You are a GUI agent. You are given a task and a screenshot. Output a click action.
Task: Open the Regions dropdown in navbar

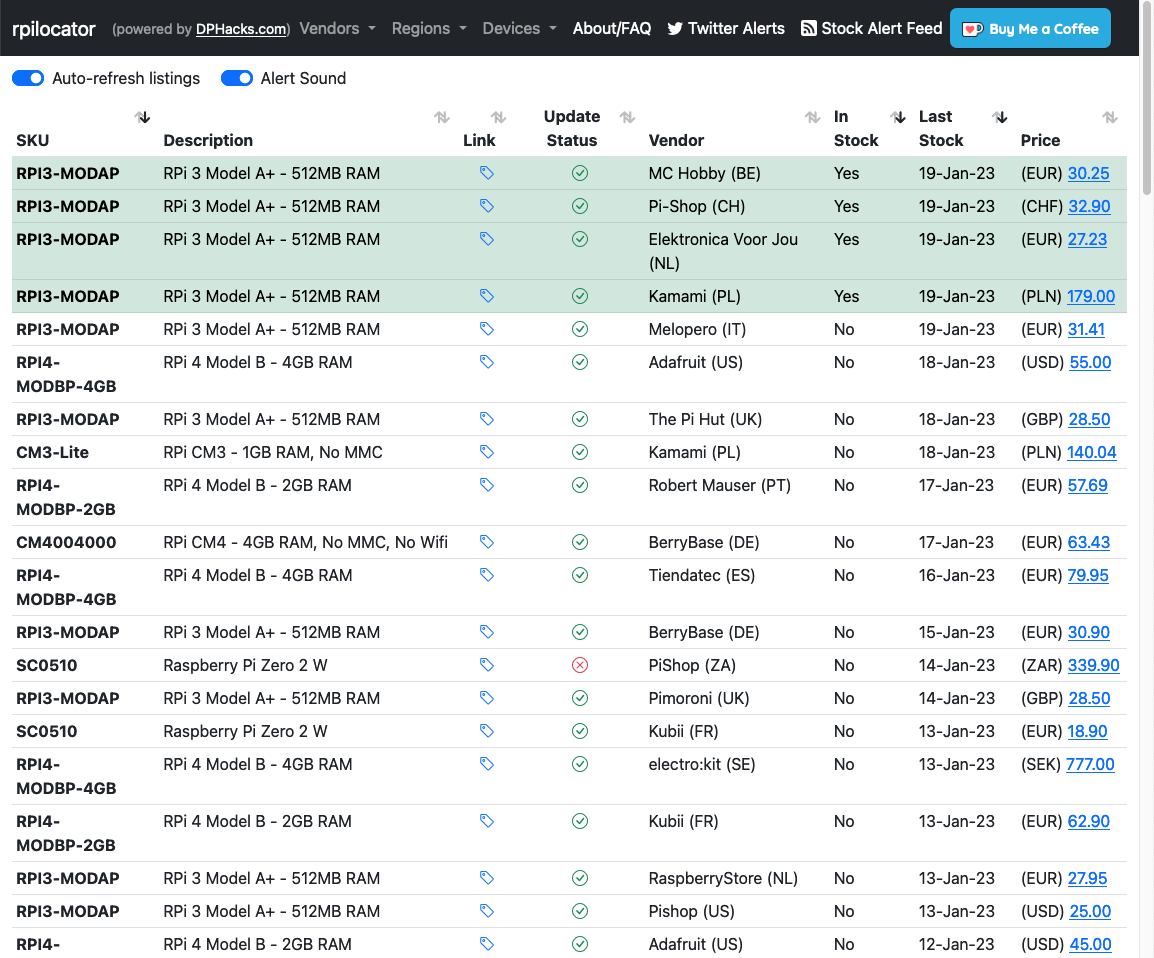[429, 28]
